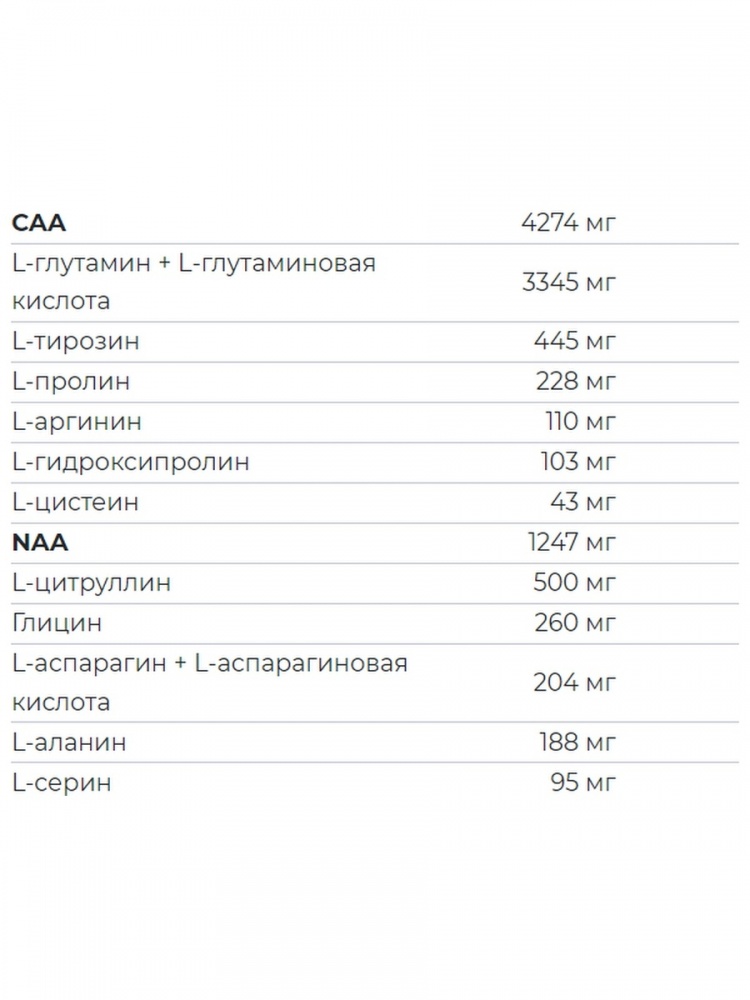750x1000 pixels.
Task: Click the 500 мг amount
Action: 576,582
